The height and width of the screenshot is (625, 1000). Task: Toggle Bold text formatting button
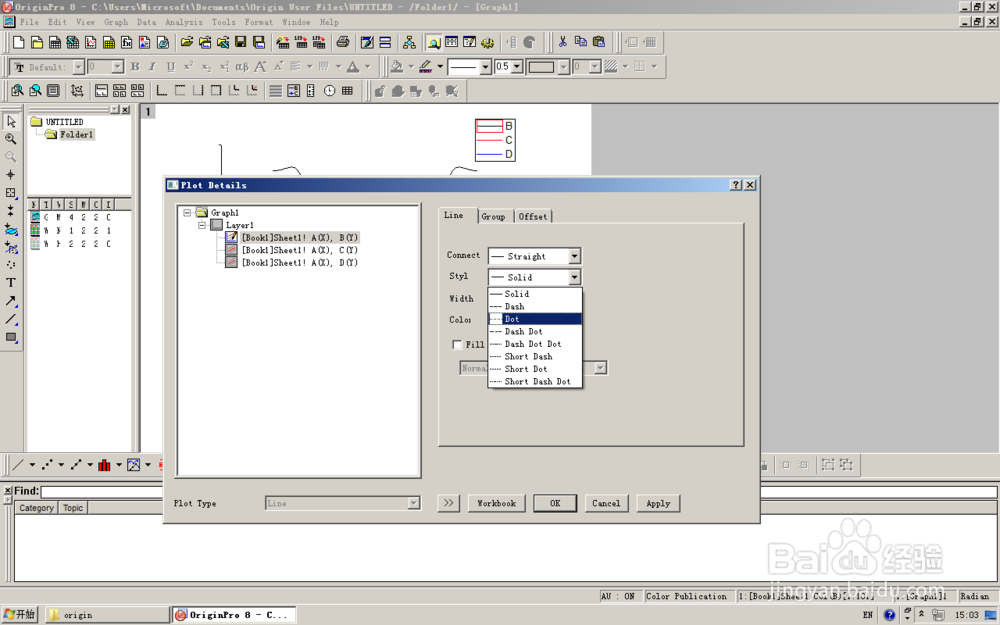[x=135, y=66]
